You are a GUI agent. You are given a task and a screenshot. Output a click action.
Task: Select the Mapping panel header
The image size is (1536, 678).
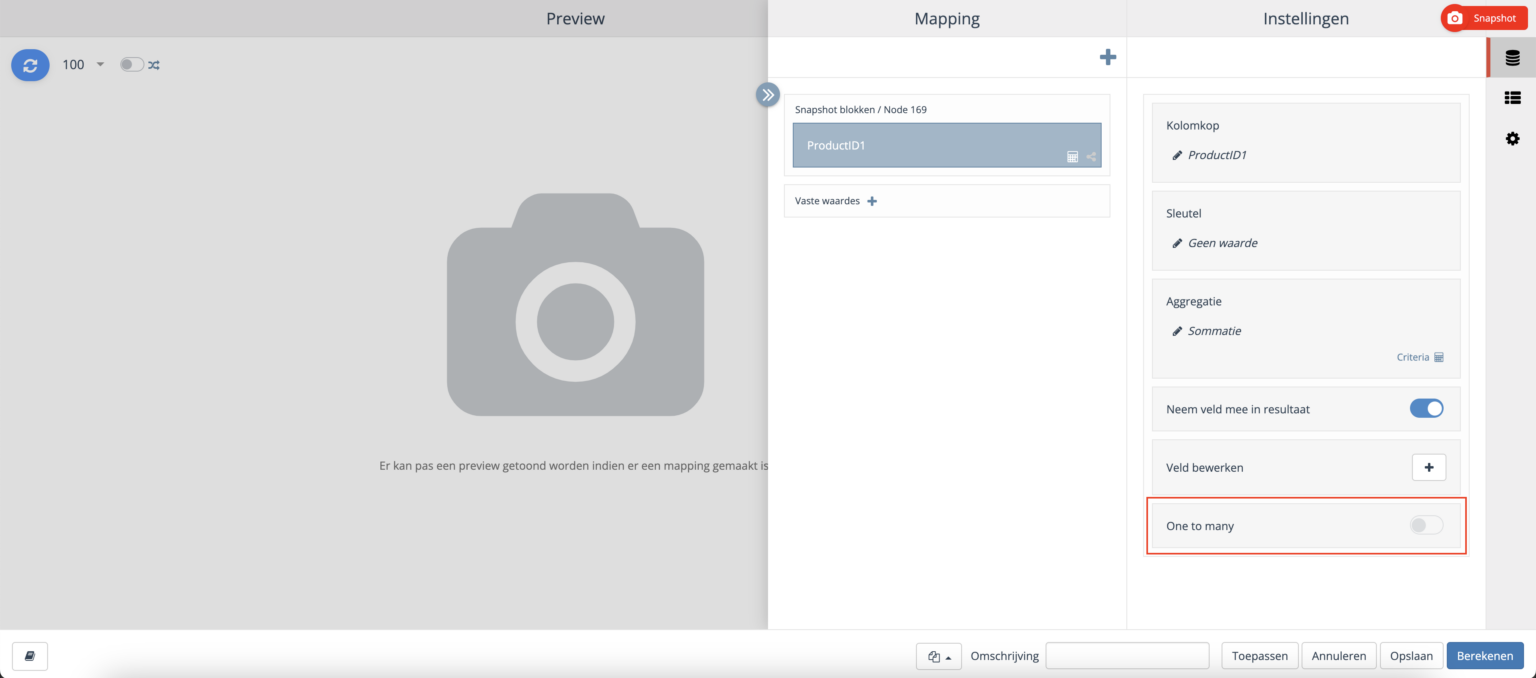(947, 18)
